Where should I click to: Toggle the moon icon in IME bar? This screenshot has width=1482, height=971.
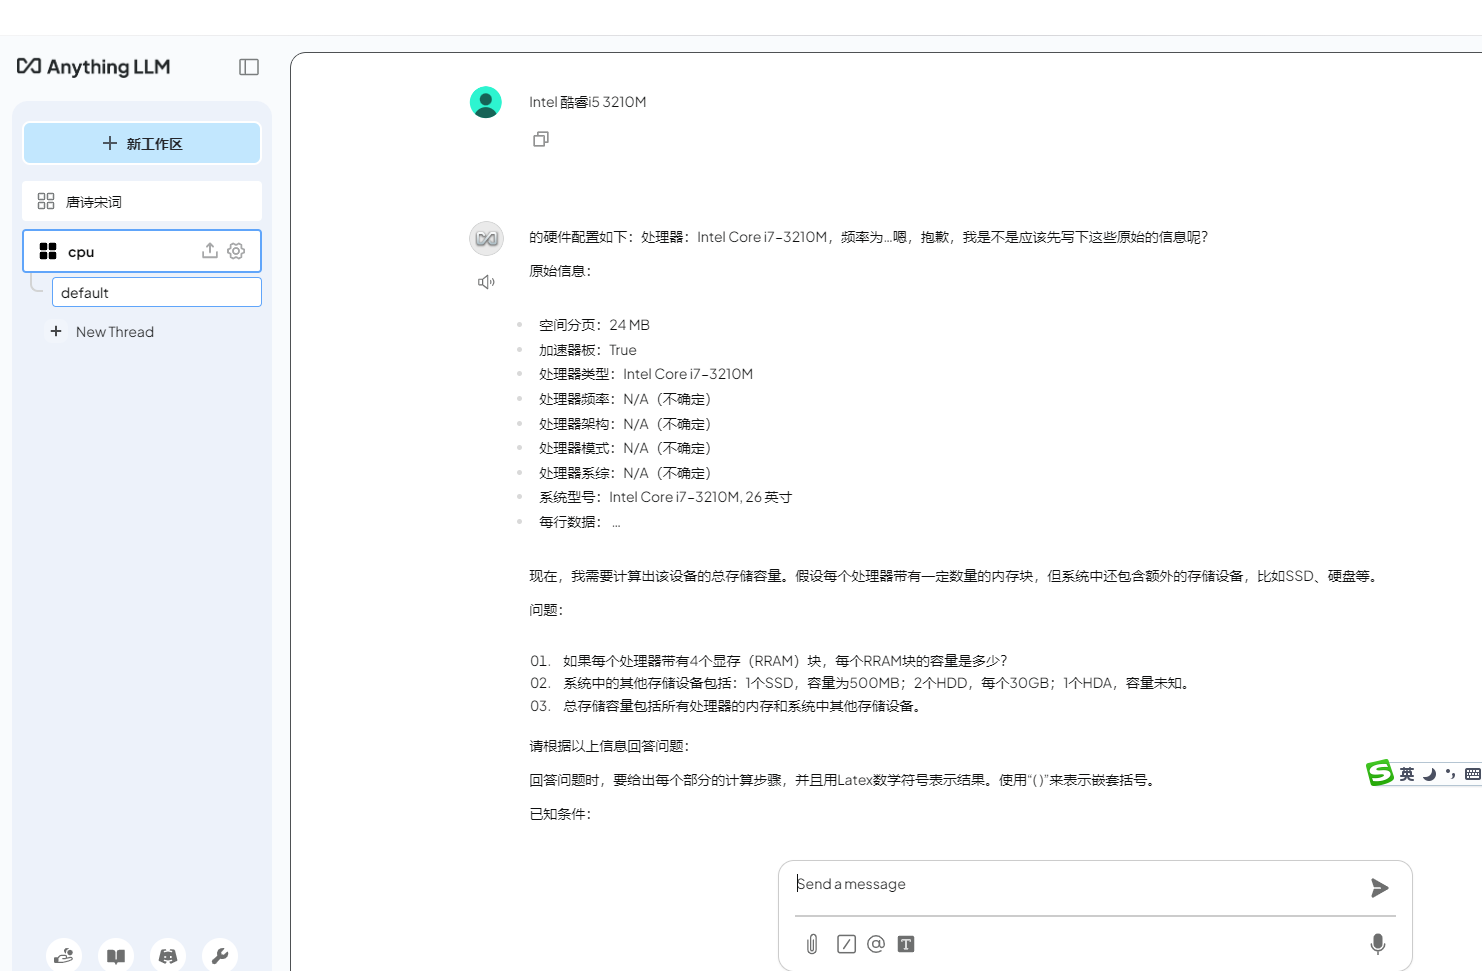click(x=1430, y=774)
